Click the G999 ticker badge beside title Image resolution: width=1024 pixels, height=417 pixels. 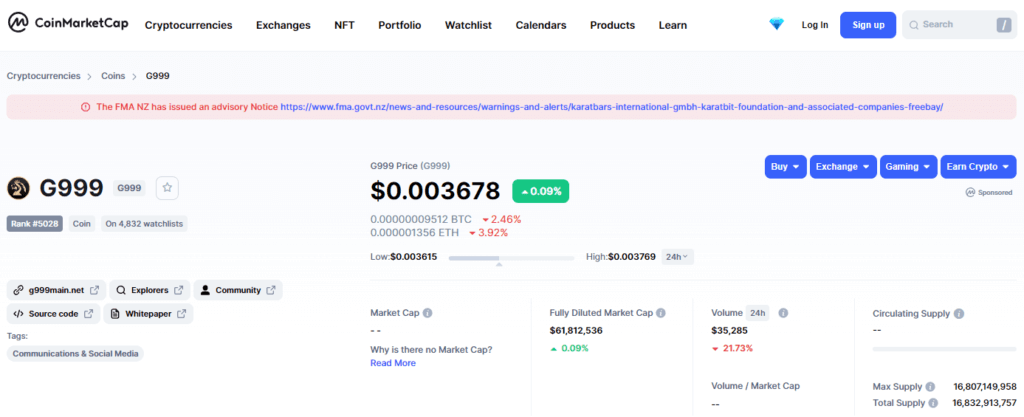coord(129,188)
